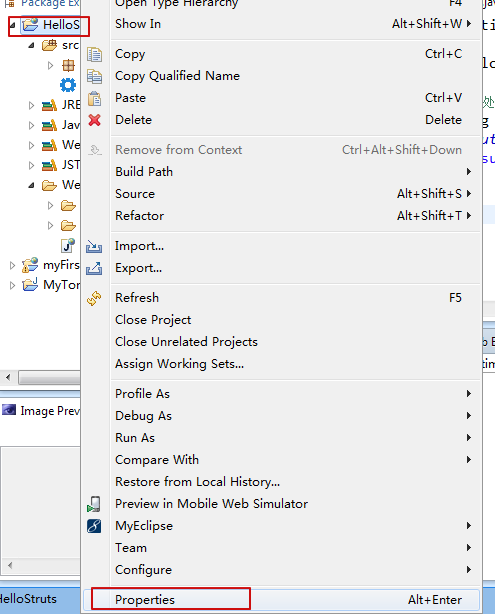
Task: Click the red Delete X icon
Action: (94, 120)
